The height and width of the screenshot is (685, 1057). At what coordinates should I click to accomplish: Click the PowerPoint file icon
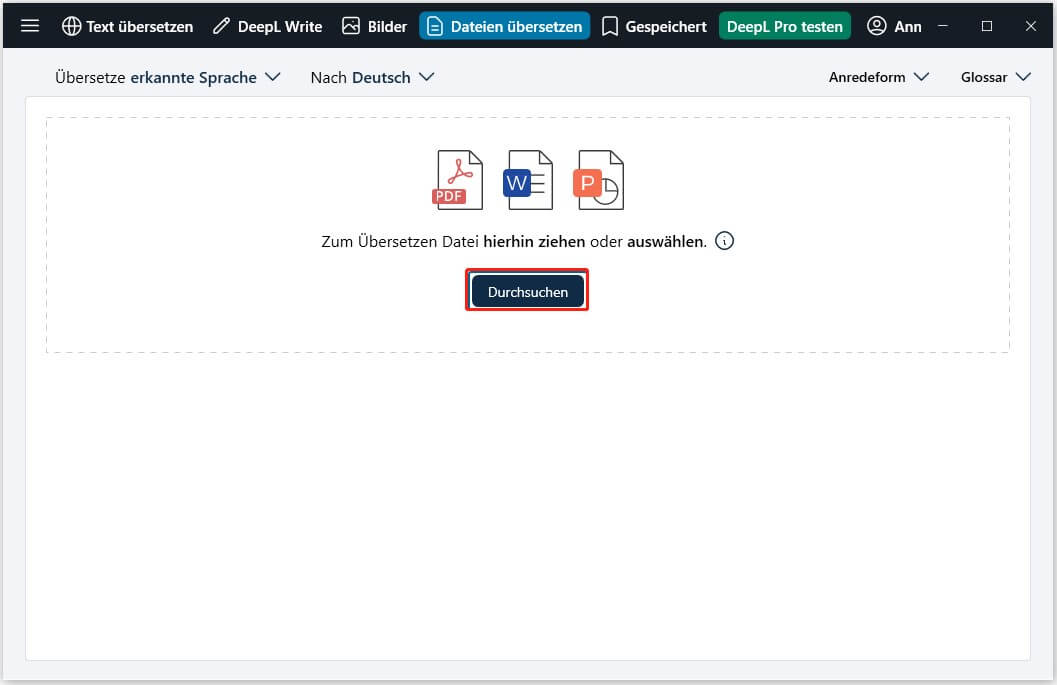[599, 180]
